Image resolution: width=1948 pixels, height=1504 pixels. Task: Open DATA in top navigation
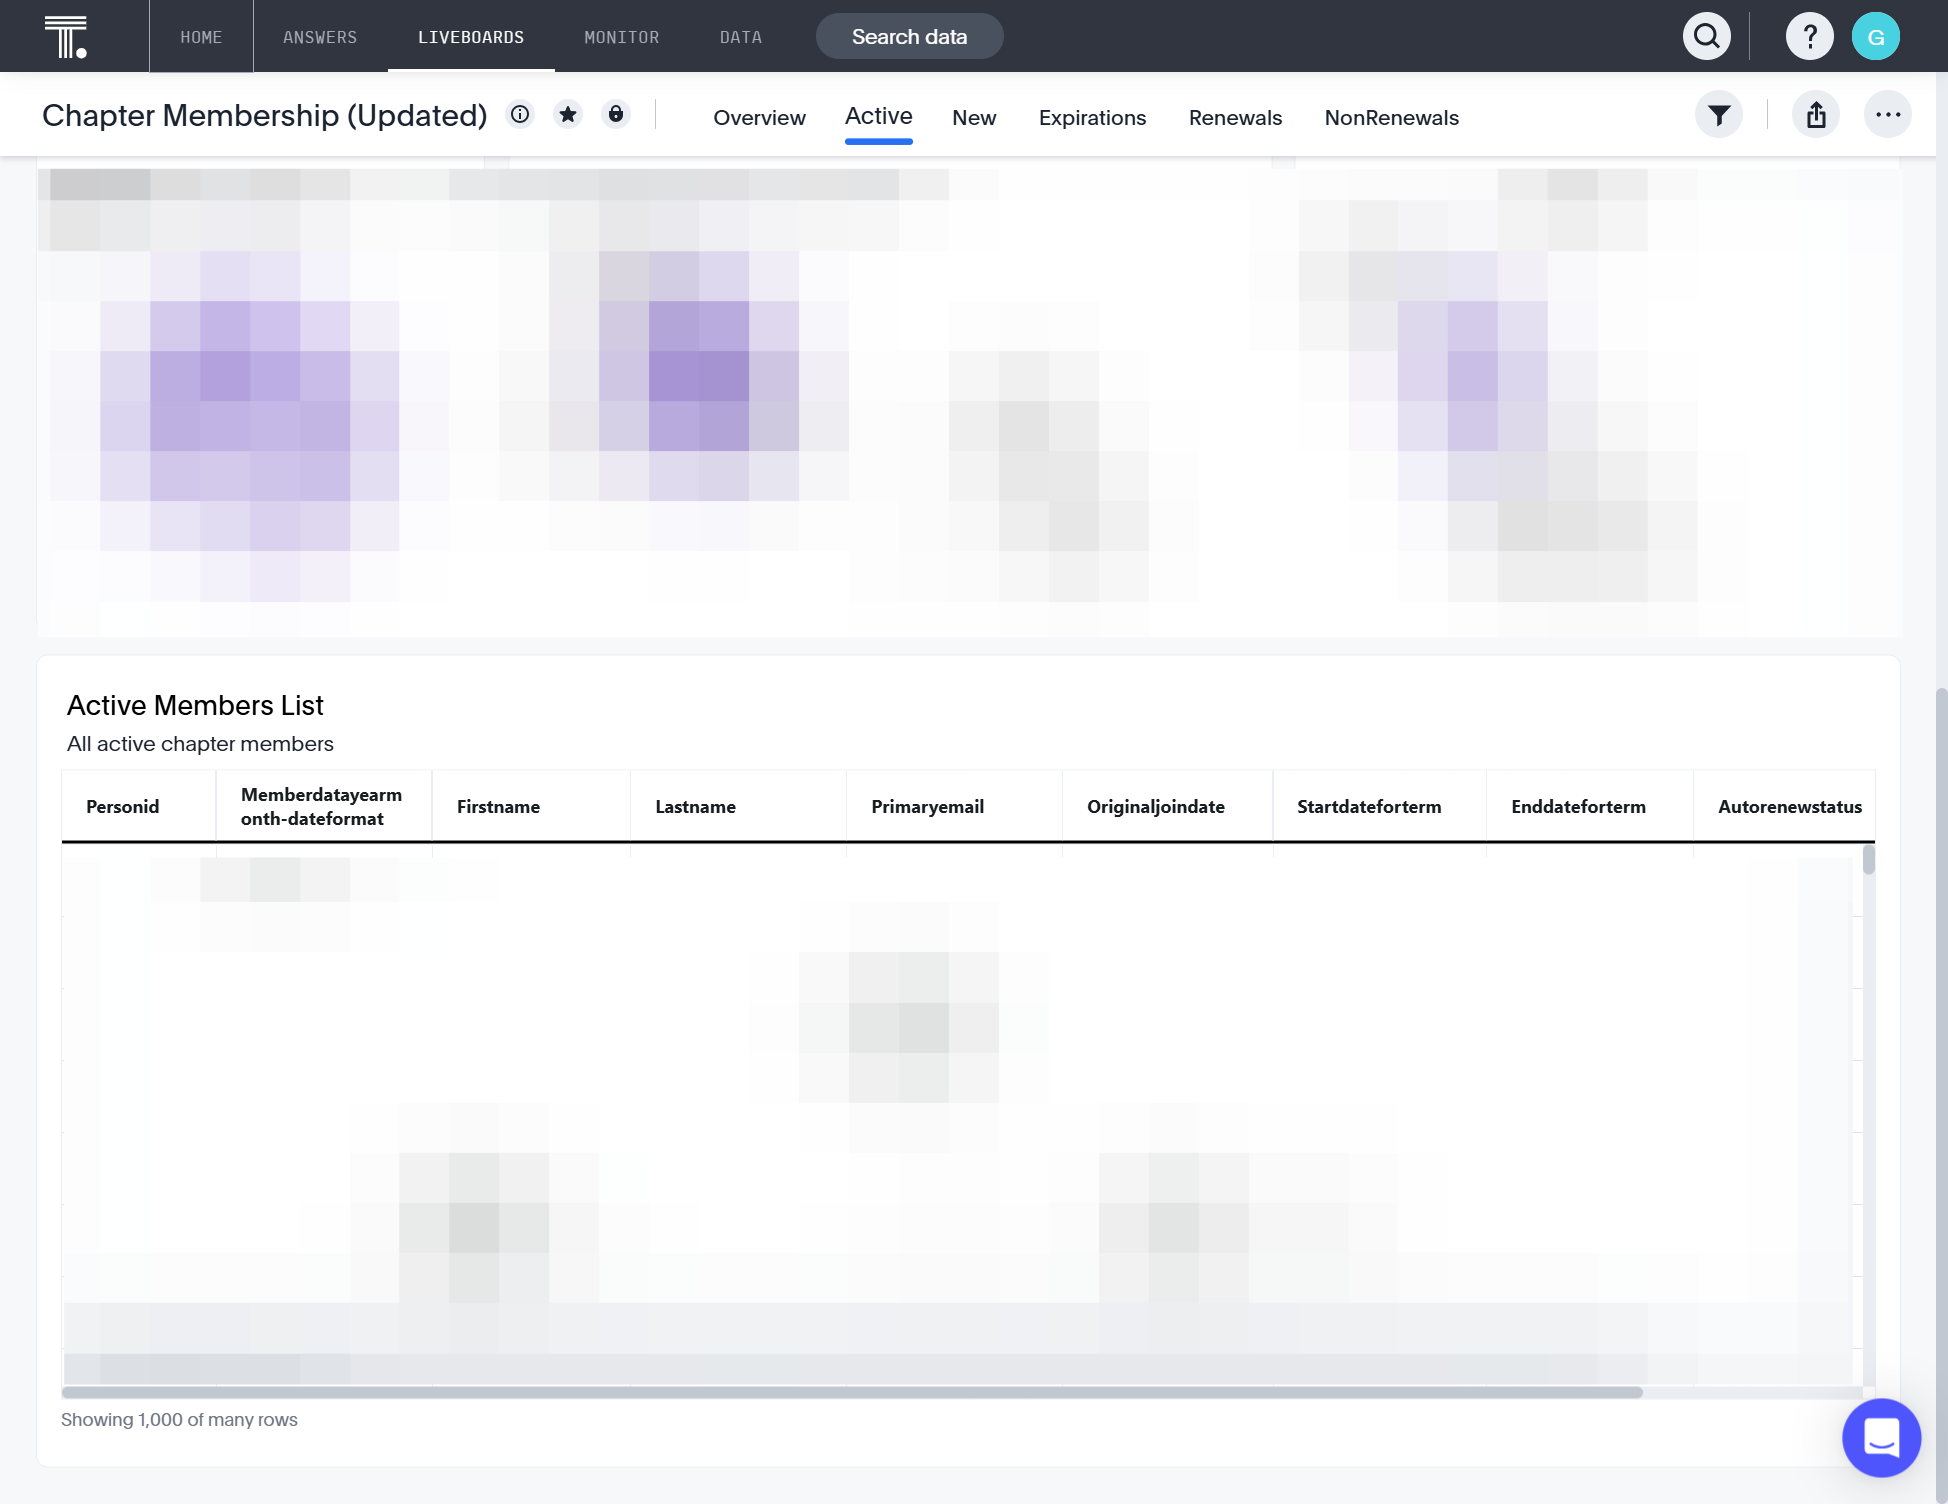pos(741,37)
